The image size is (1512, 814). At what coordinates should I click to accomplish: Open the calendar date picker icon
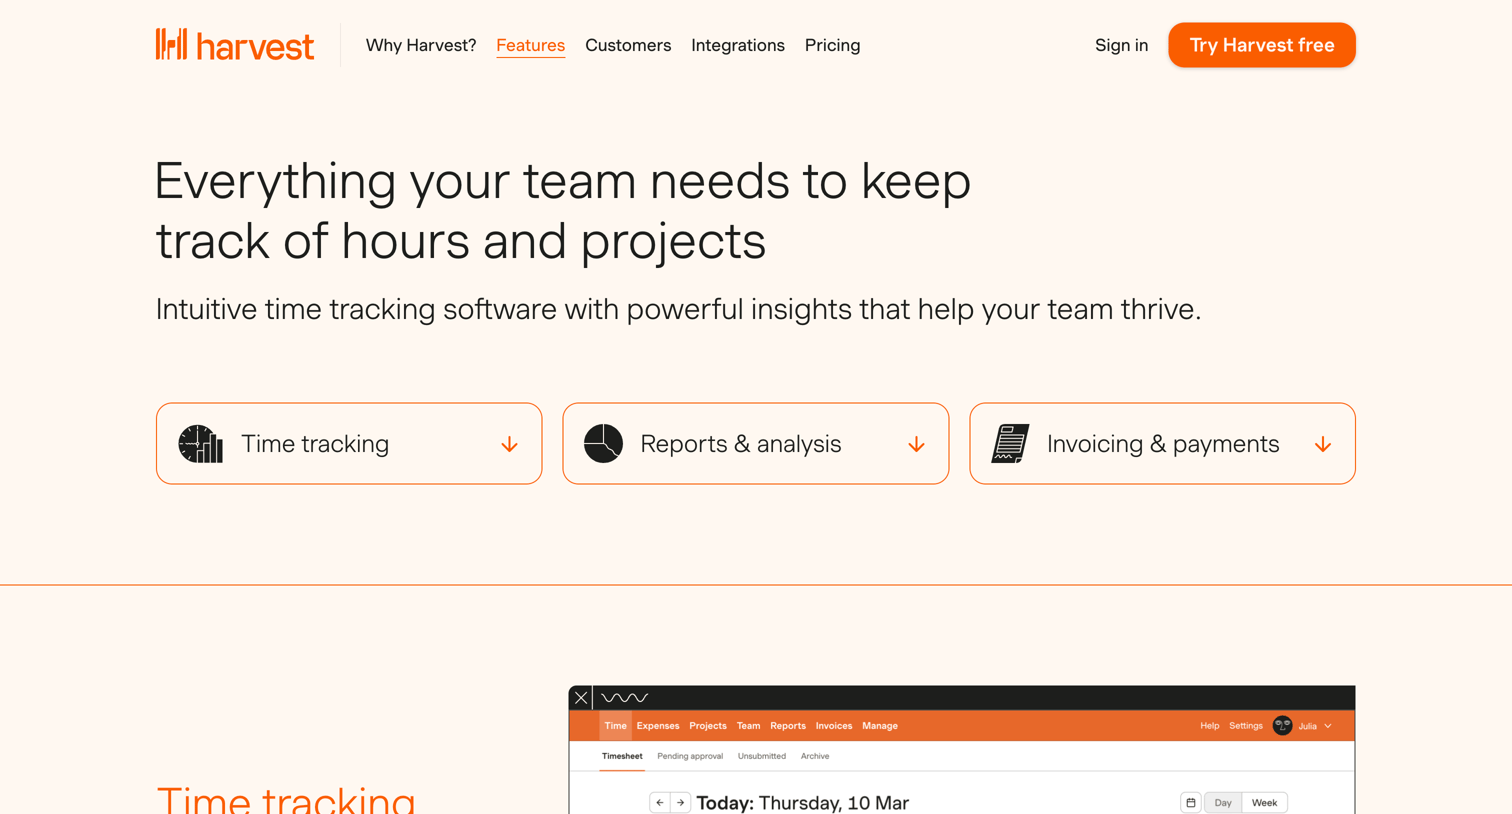1191,803
